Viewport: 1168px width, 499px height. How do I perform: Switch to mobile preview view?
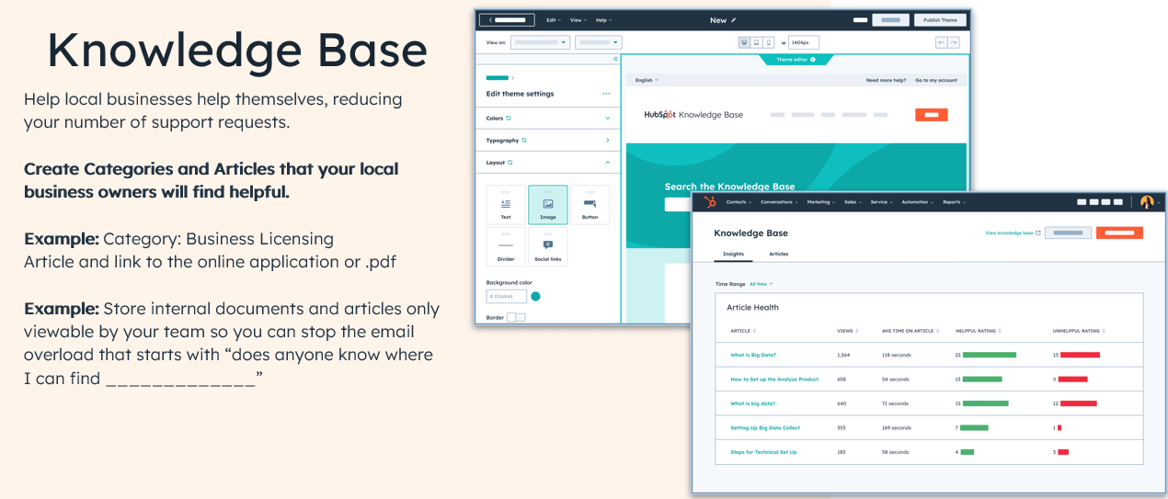coord(769,43)
